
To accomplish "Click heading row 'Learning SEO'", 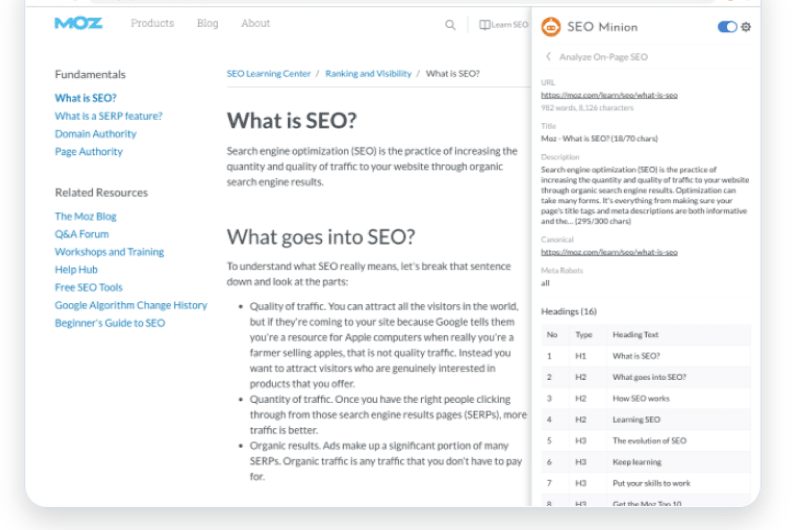I will [x=646, y=419].
